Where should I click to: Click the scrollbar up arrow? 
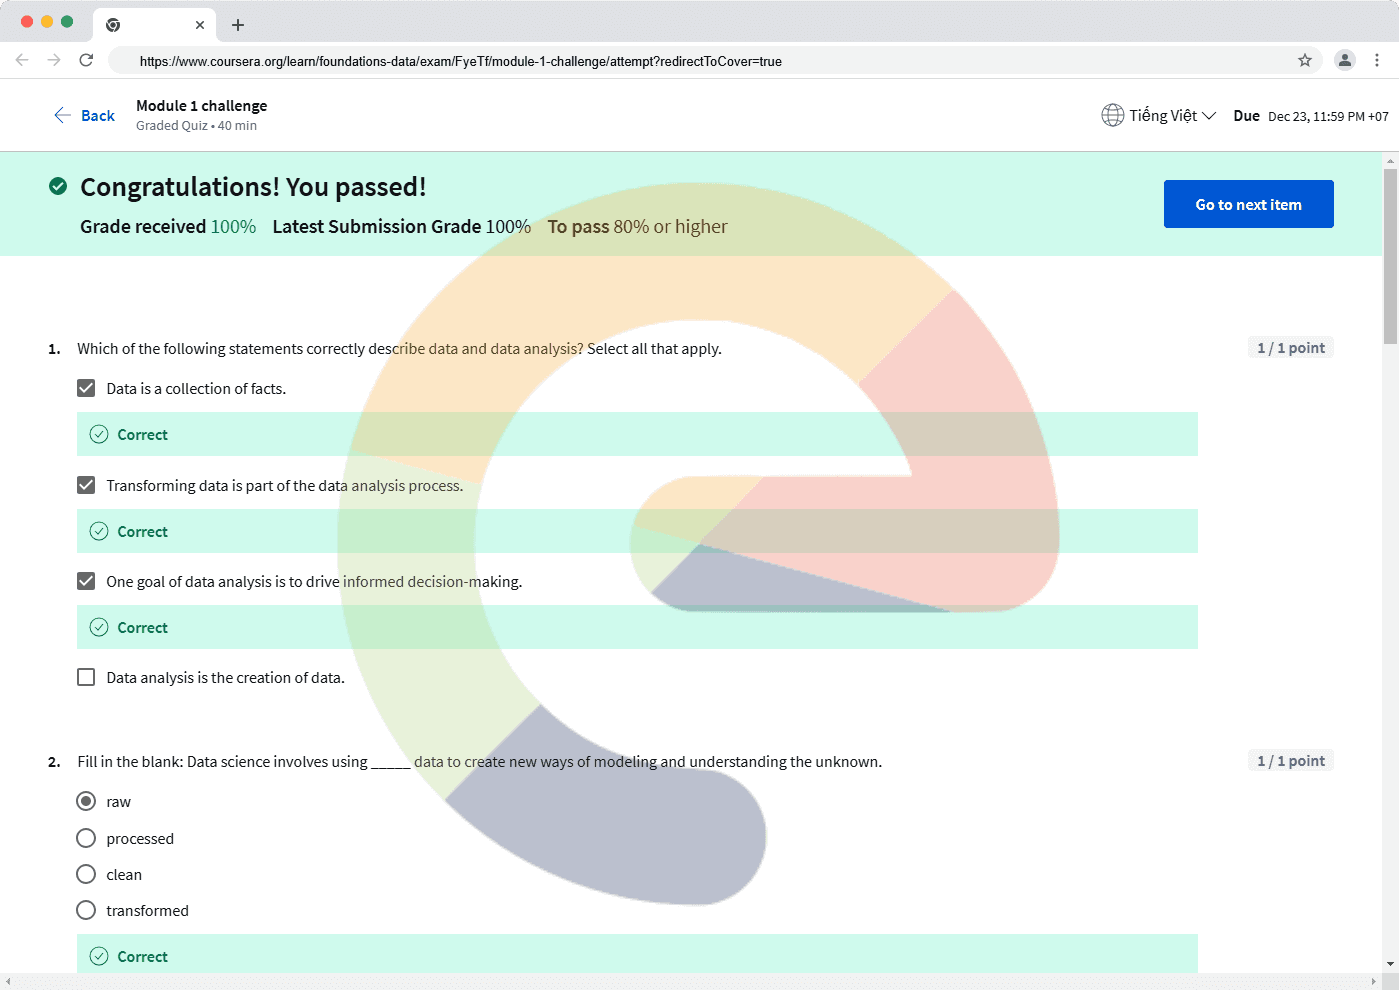(1390, 160)
